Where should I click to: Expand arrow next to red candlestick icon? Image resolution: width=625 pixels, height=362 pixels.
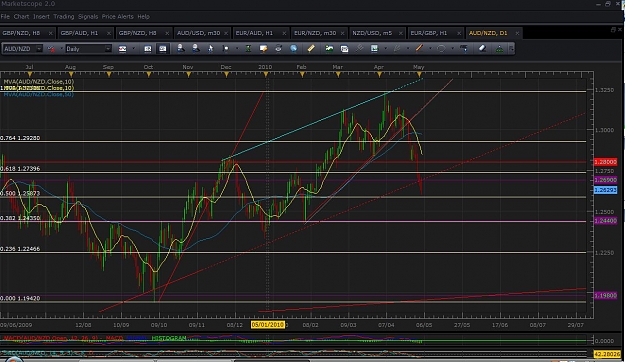62,49
